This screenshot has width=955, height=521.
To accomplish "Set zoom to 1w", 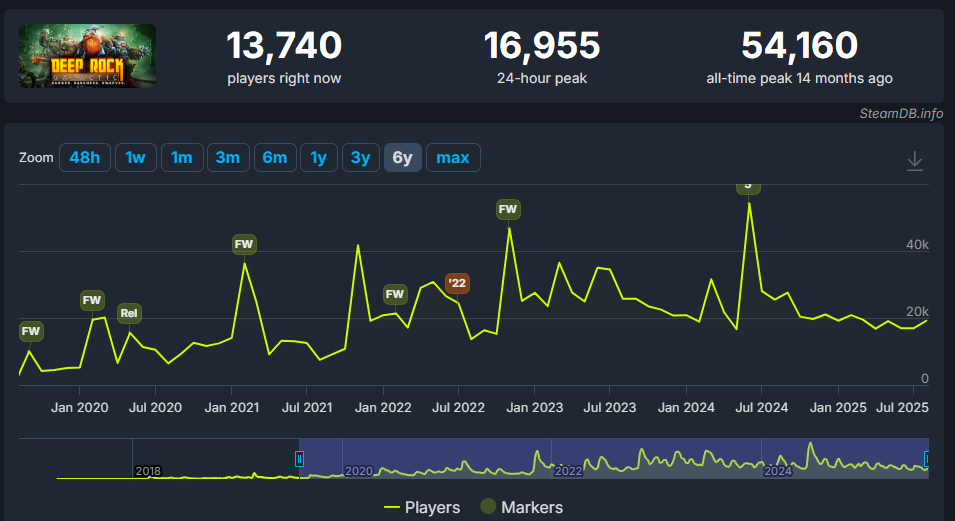I will tap(135, 158).
